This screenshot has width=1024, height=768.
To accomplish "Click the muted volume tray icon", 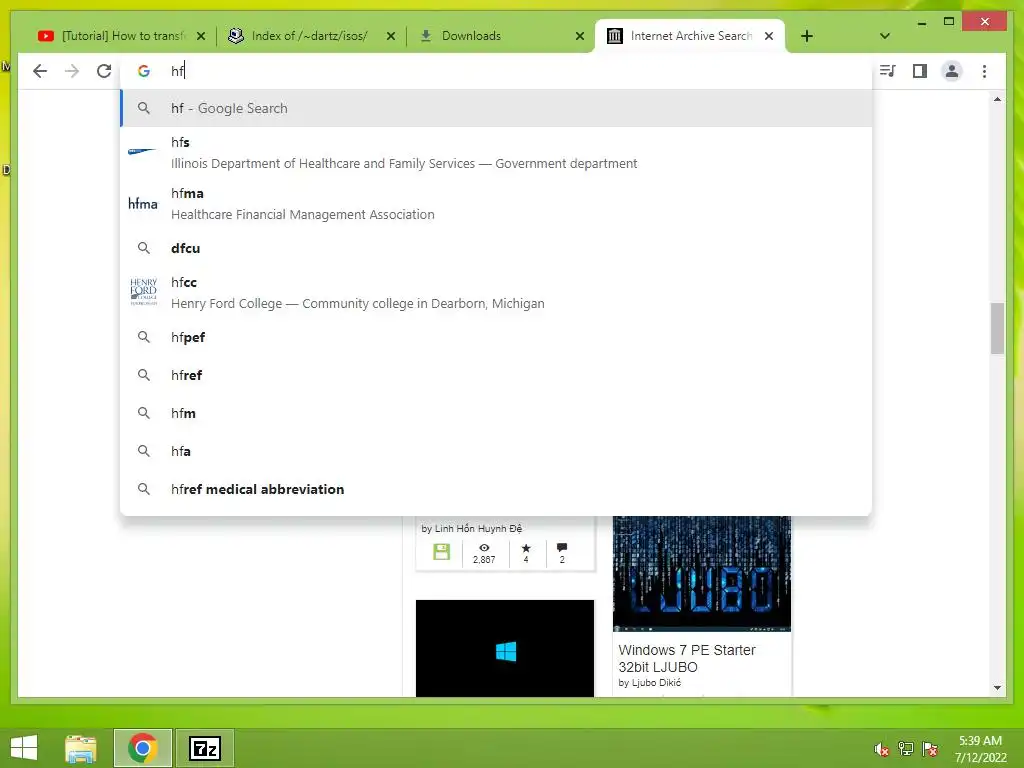I will click(881, 749).
